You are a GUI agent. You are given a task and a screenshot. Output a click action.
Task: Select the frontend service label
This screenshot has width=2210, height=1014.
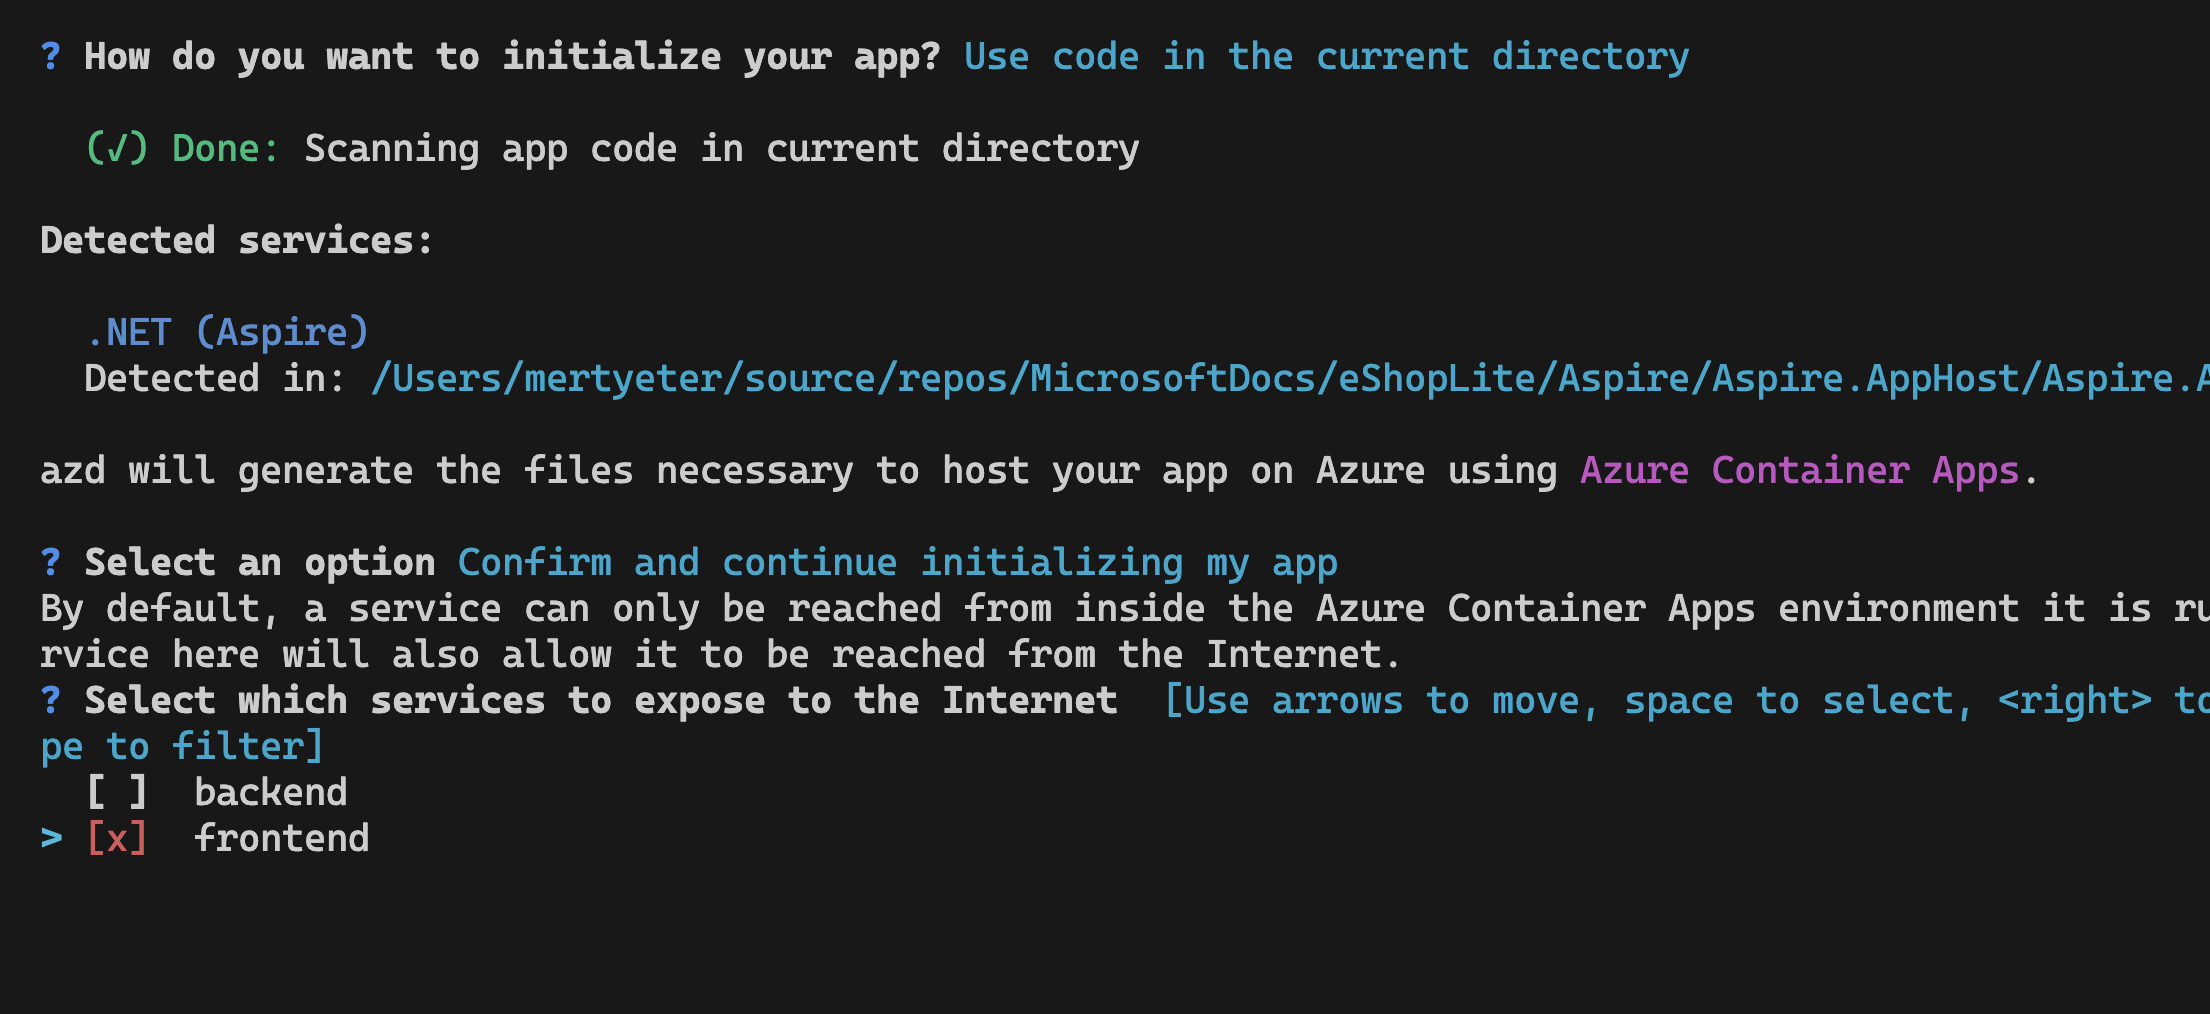[282, 838]
